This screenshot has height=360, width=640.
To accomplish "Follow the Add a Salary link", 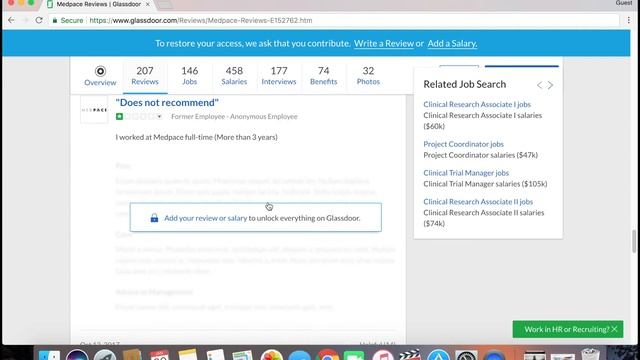I will coord(452,43).
